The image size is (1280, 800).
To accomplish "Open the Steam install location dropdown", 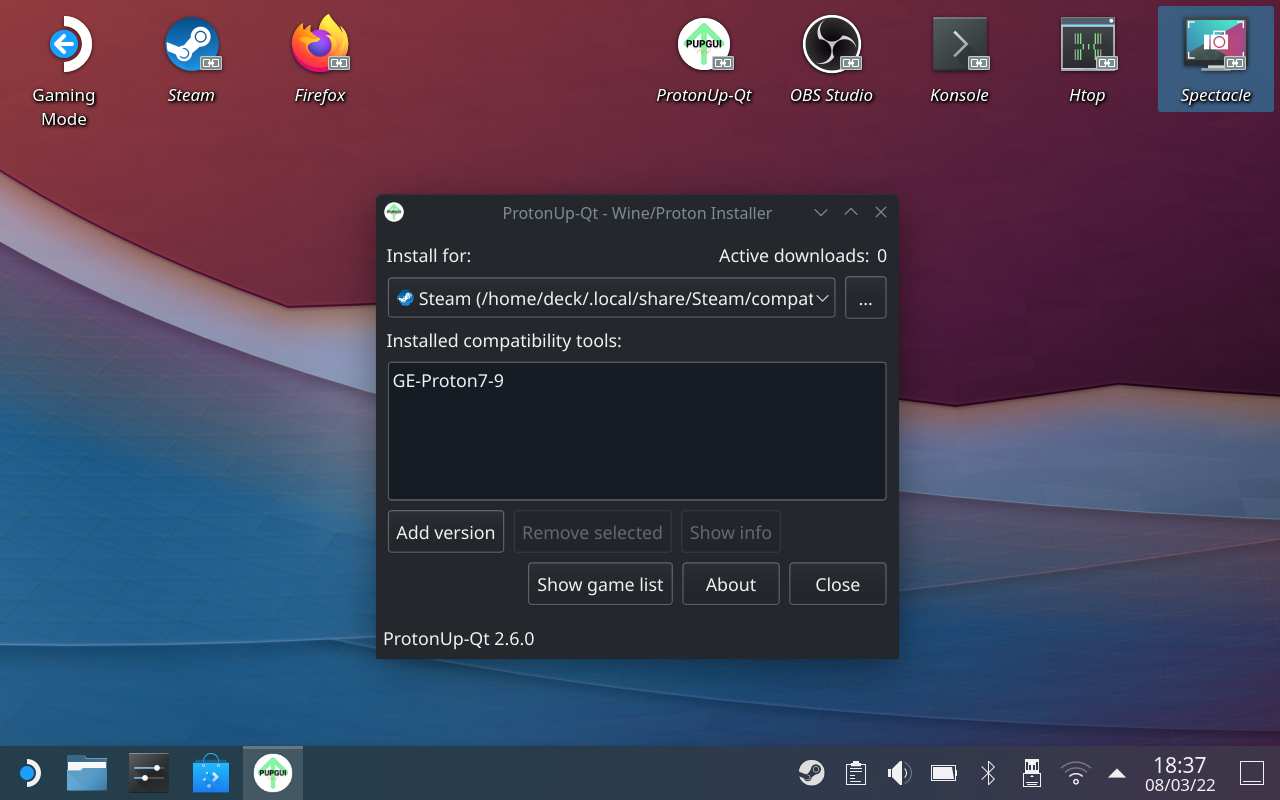I will [x=612, y=298].
